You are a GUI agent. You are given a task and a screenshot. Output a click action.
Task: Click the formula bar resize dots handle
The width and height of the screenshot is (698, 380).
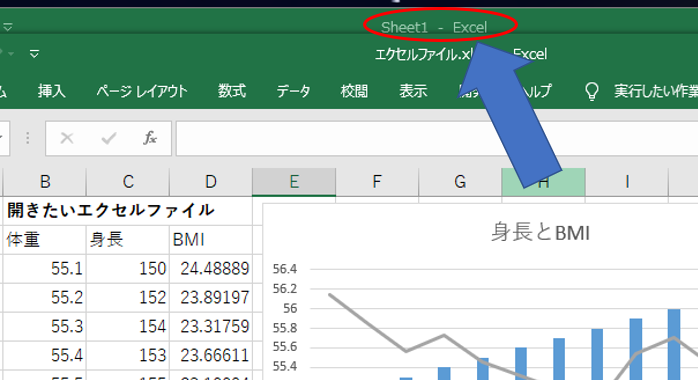tap(28, 138)
